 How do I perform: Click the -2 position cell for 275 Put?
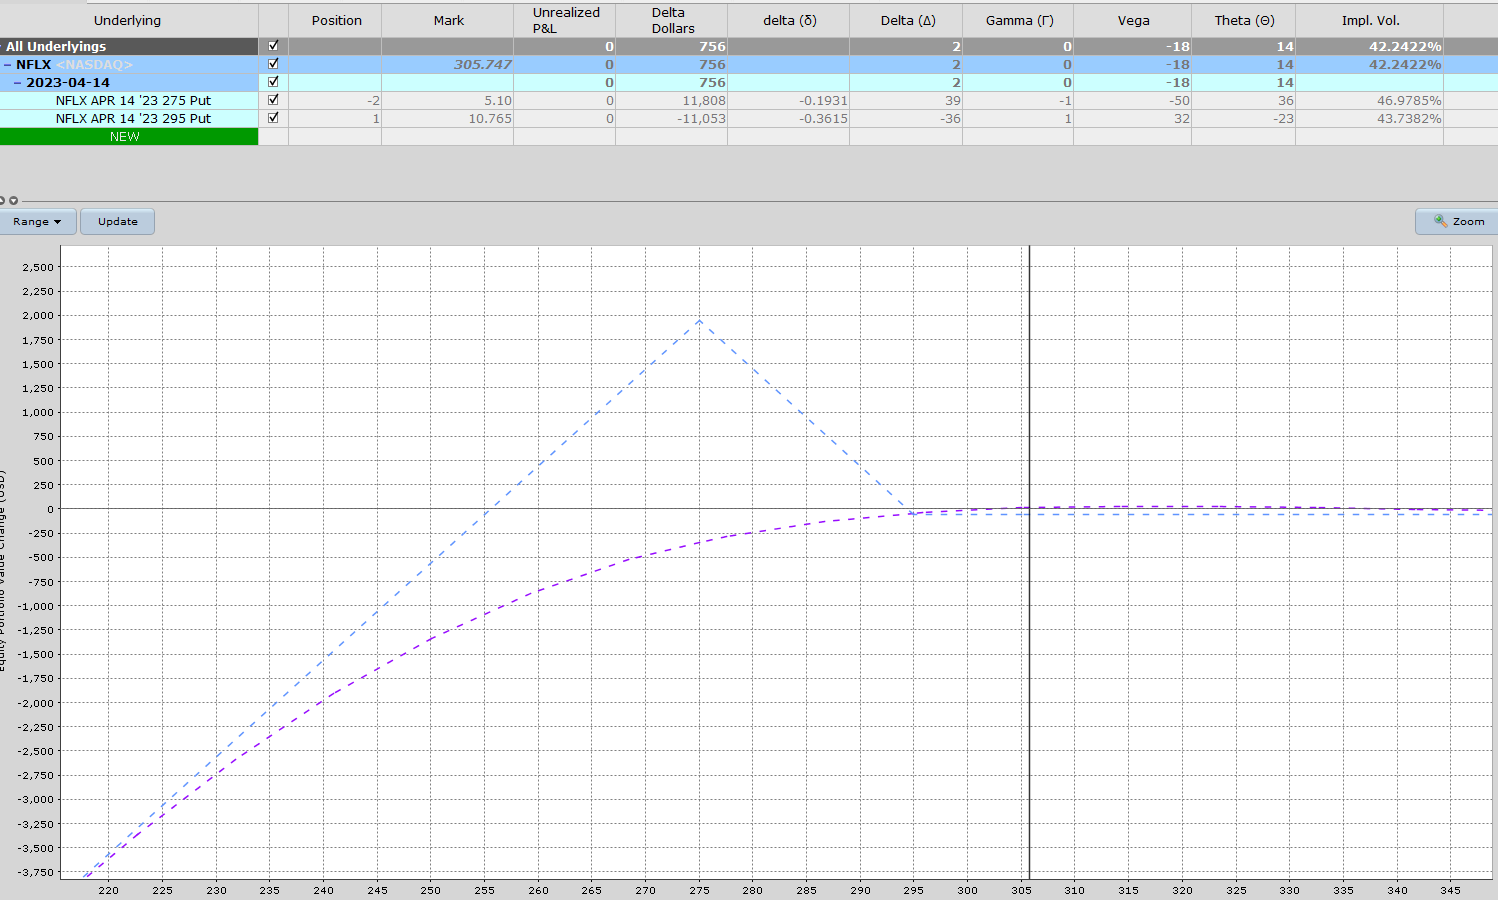click(x=335, y=100)
